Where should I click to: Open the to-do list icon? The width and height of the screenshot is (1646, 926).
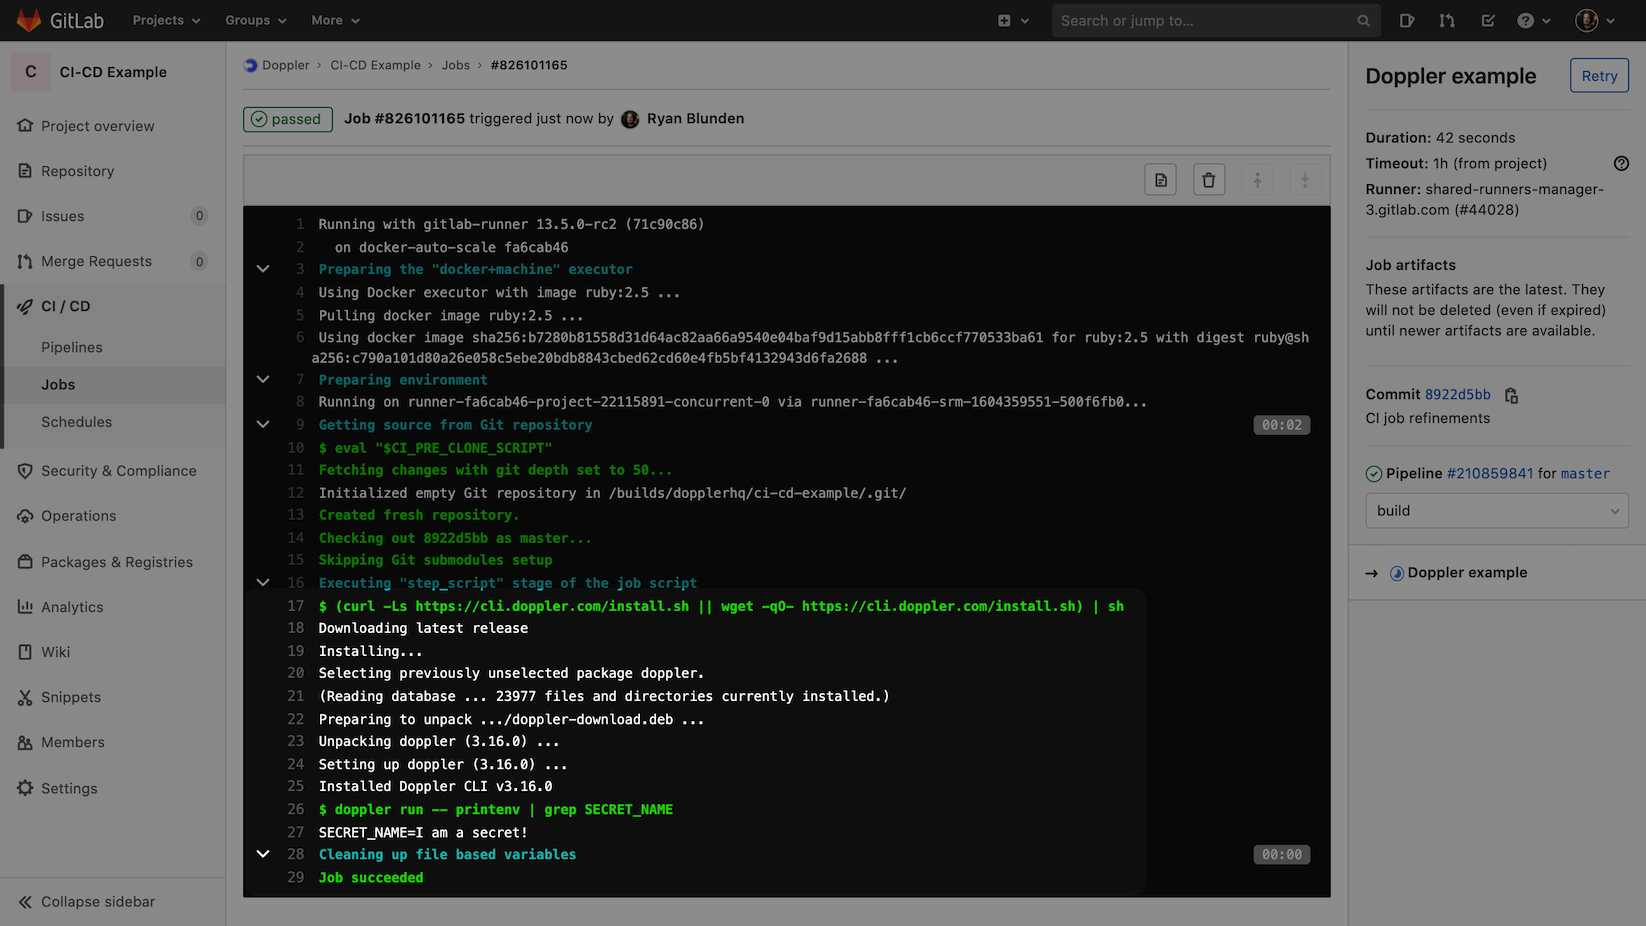tap(1488, 20)
